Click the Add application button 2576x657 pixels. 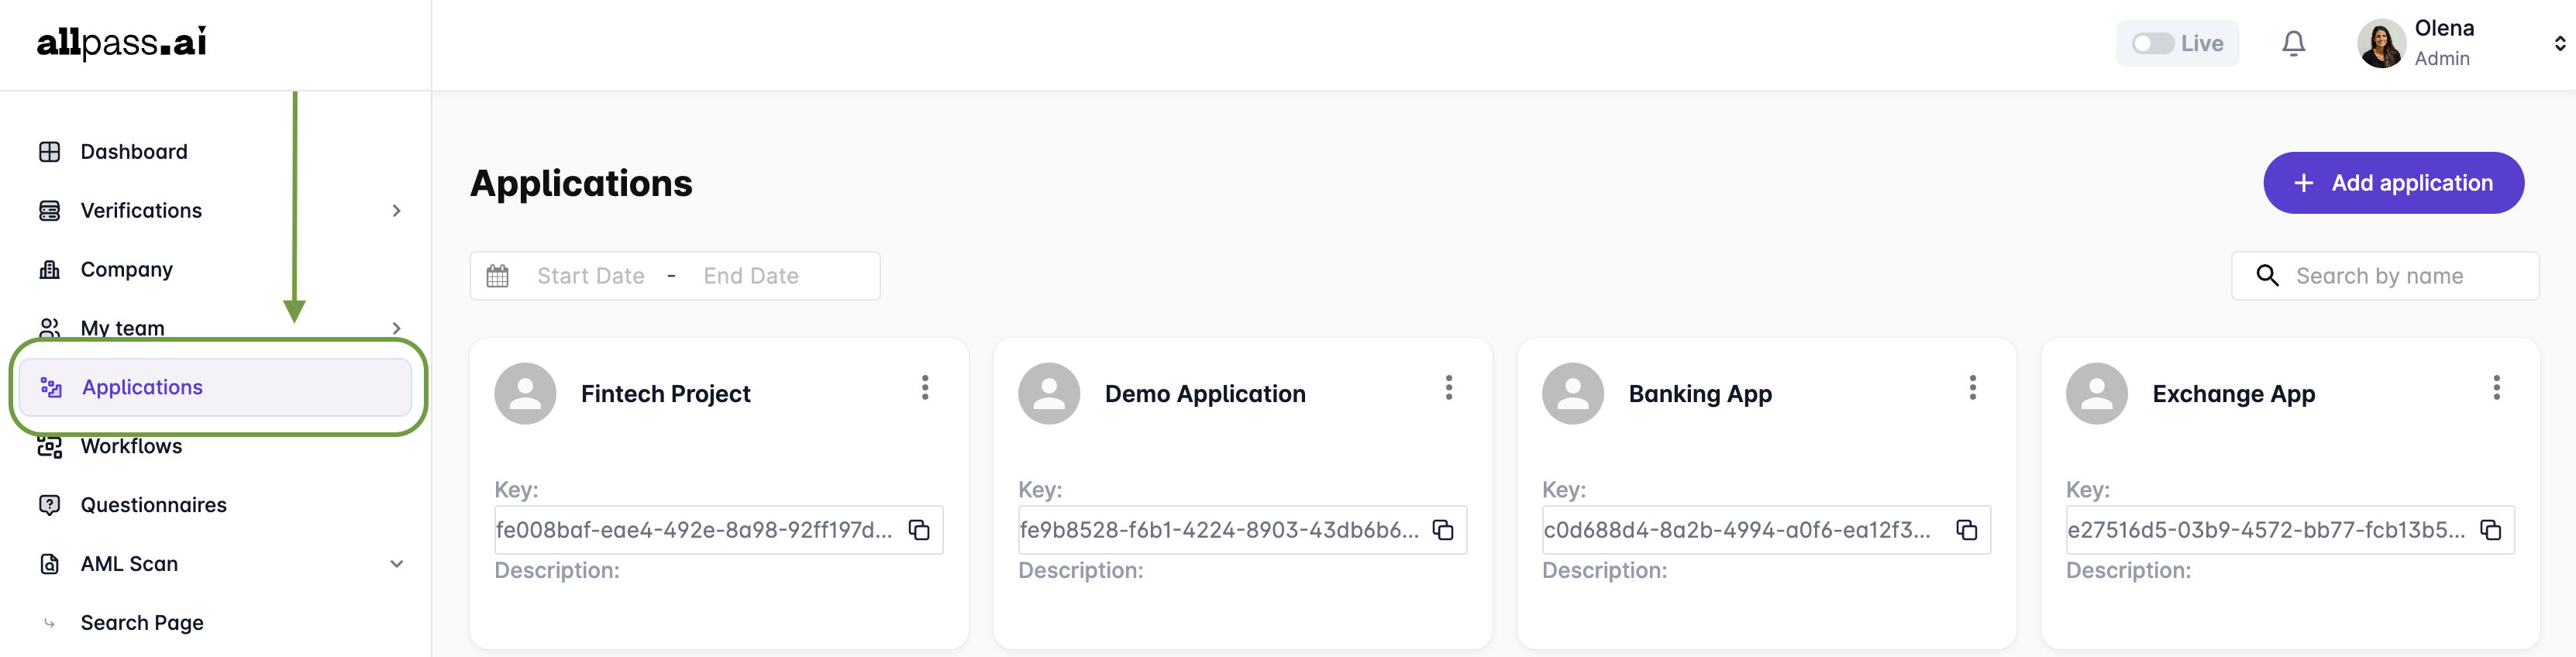(x=2393, y=183)
